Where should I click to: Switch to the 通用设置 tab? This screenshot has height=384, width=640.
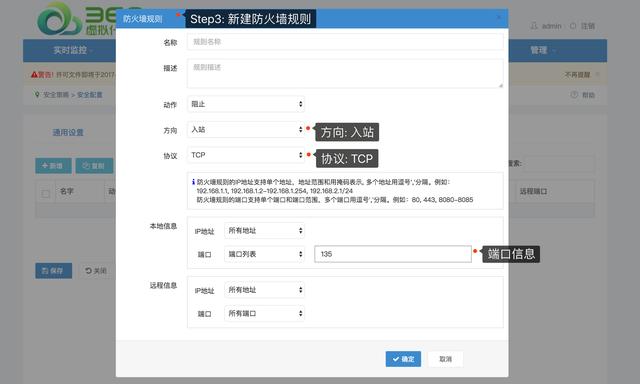[x=68, y=132]
